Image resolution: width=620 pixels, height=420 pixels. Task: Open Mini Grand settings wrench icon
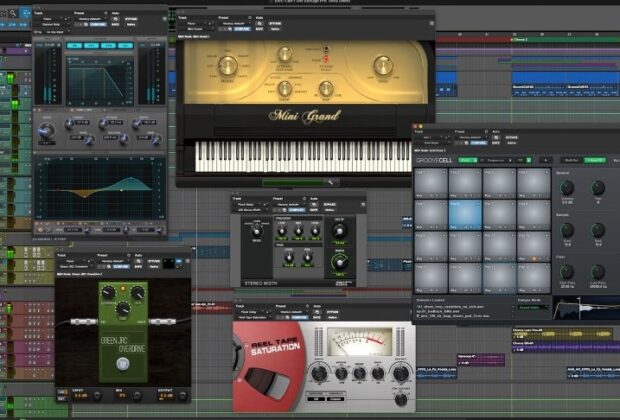pyautogui.click(x=331, y=182)
